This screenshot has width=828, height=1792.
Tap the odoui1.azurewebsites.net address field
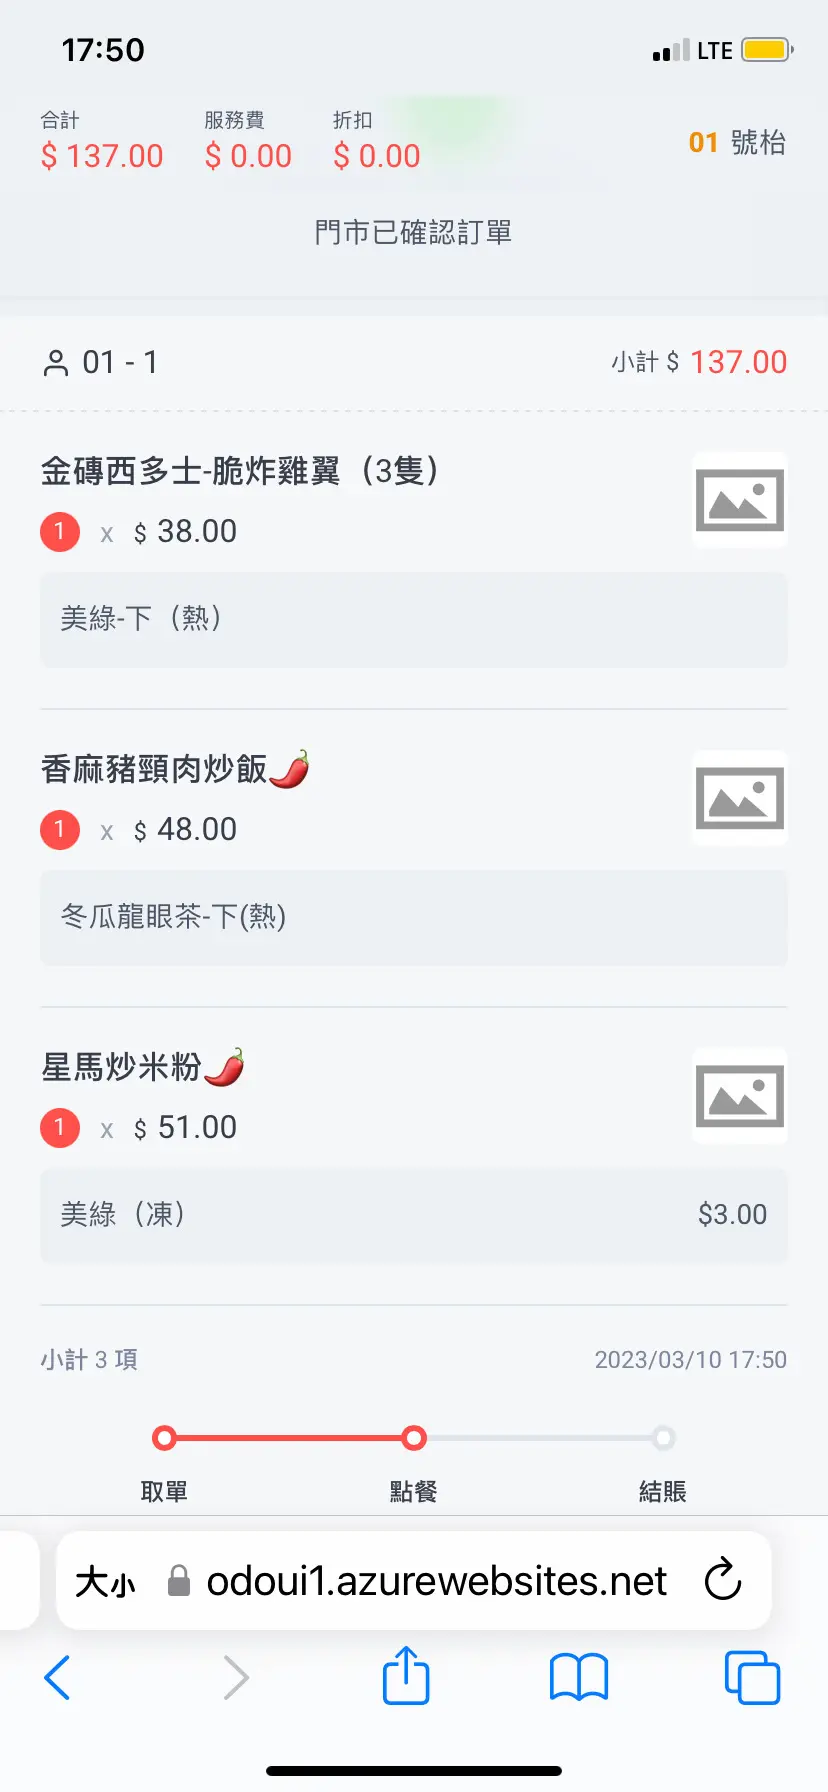(x=436, y=1581)
